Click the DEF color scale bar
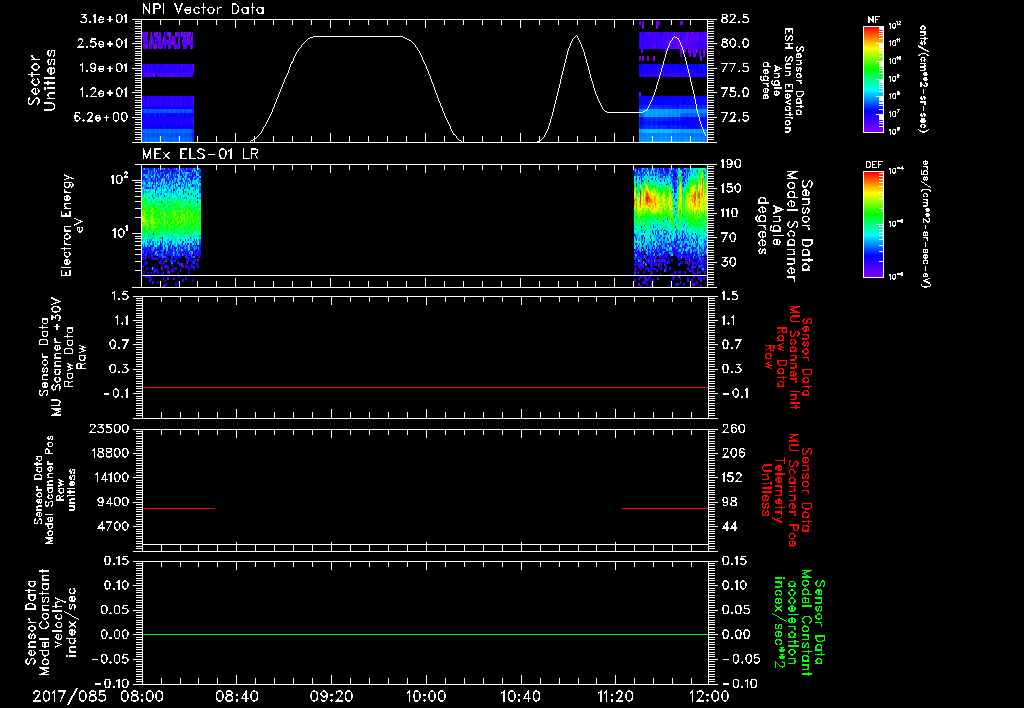1024x708 pixels. 873,223
